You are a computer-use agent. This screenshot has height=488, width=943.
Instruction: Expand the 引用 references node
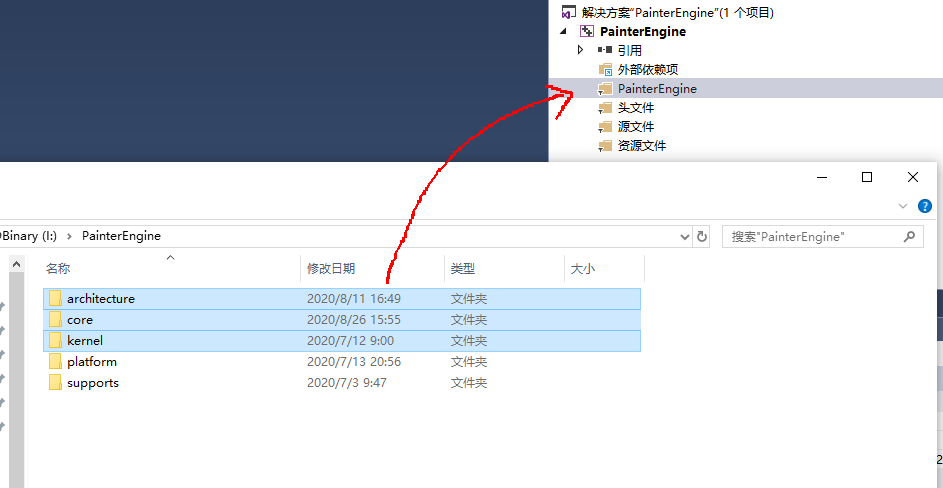tap(580, 50)
